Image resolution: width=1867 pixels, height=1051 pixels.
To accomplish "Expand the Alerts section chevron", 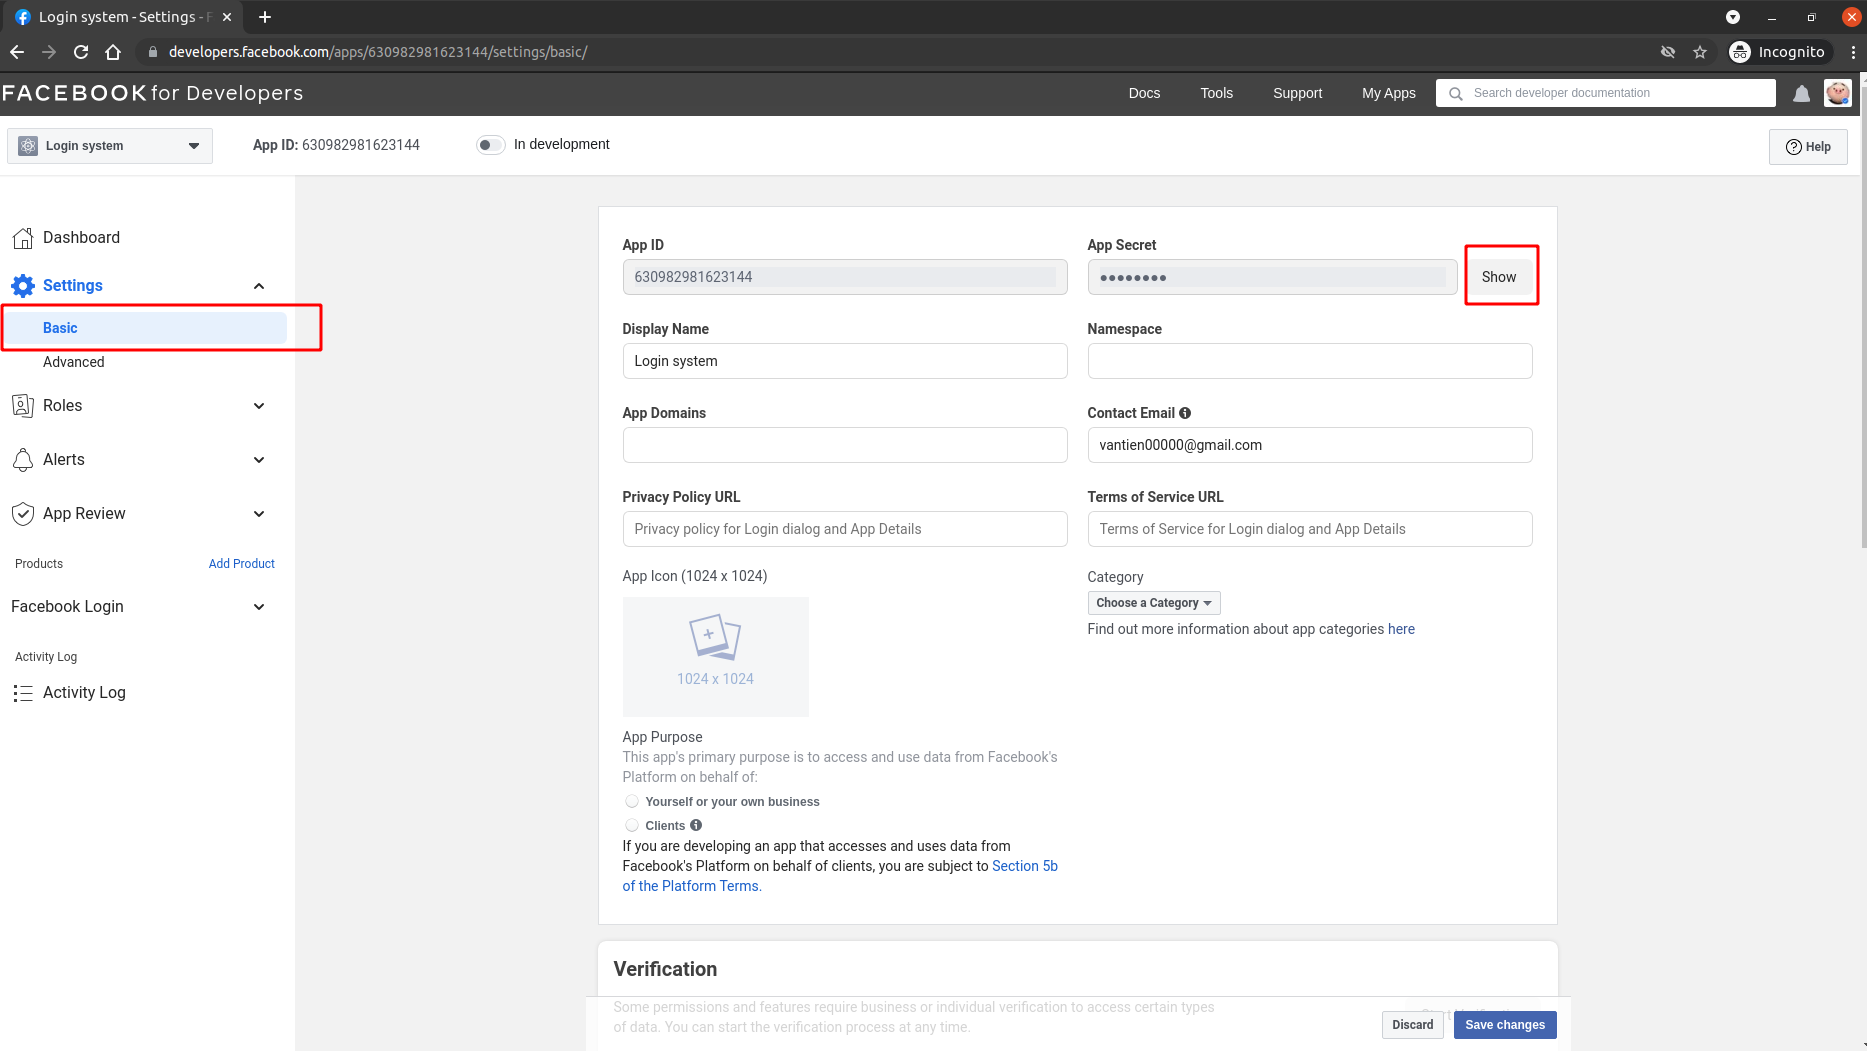I will tap(259, 460).
